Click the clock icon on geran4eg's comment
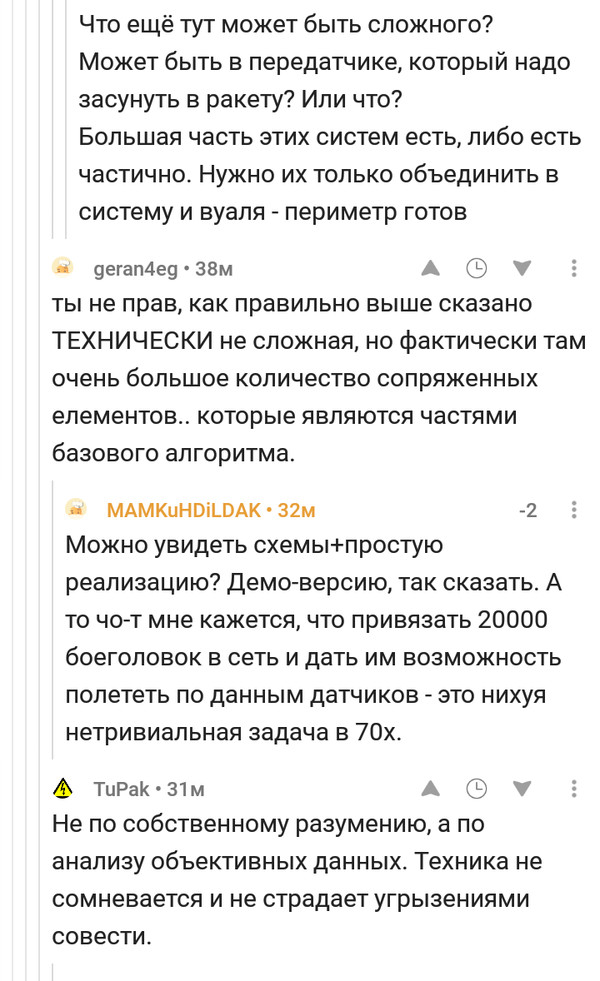Screen dimensions: 600x981 click(x=477, y=268)
